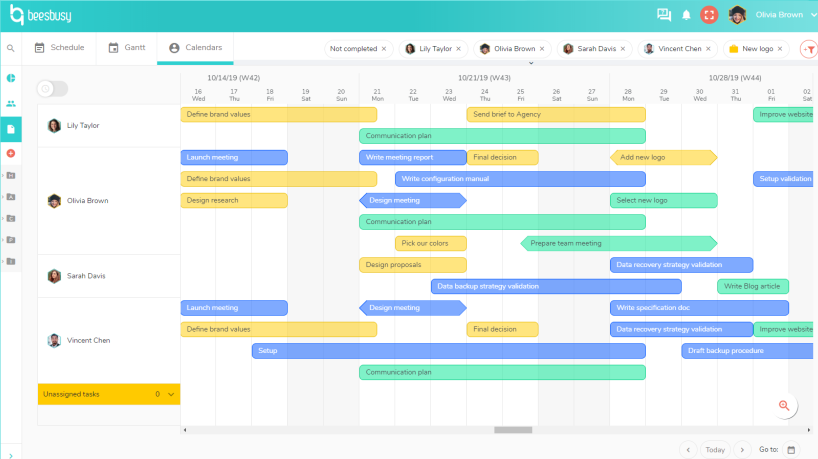Screen dimensions: 818x459
Task: Open the team people sidebar icon
Action: pyautogui.click(x=10, y=104)
